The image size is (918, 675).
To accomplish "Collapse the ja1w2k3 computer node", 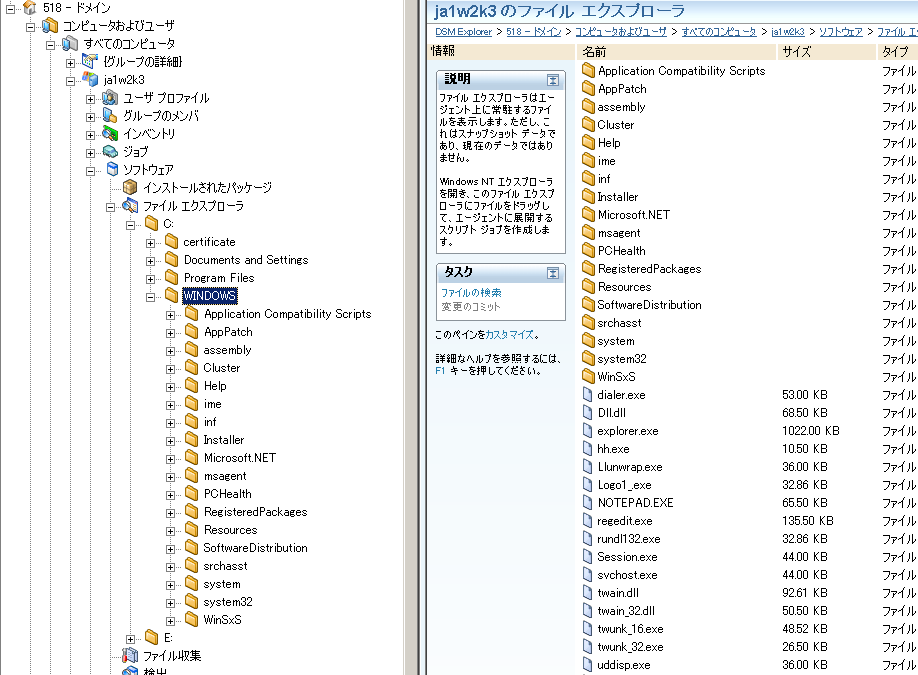I will pyautogui.click(x=70, y=81).
